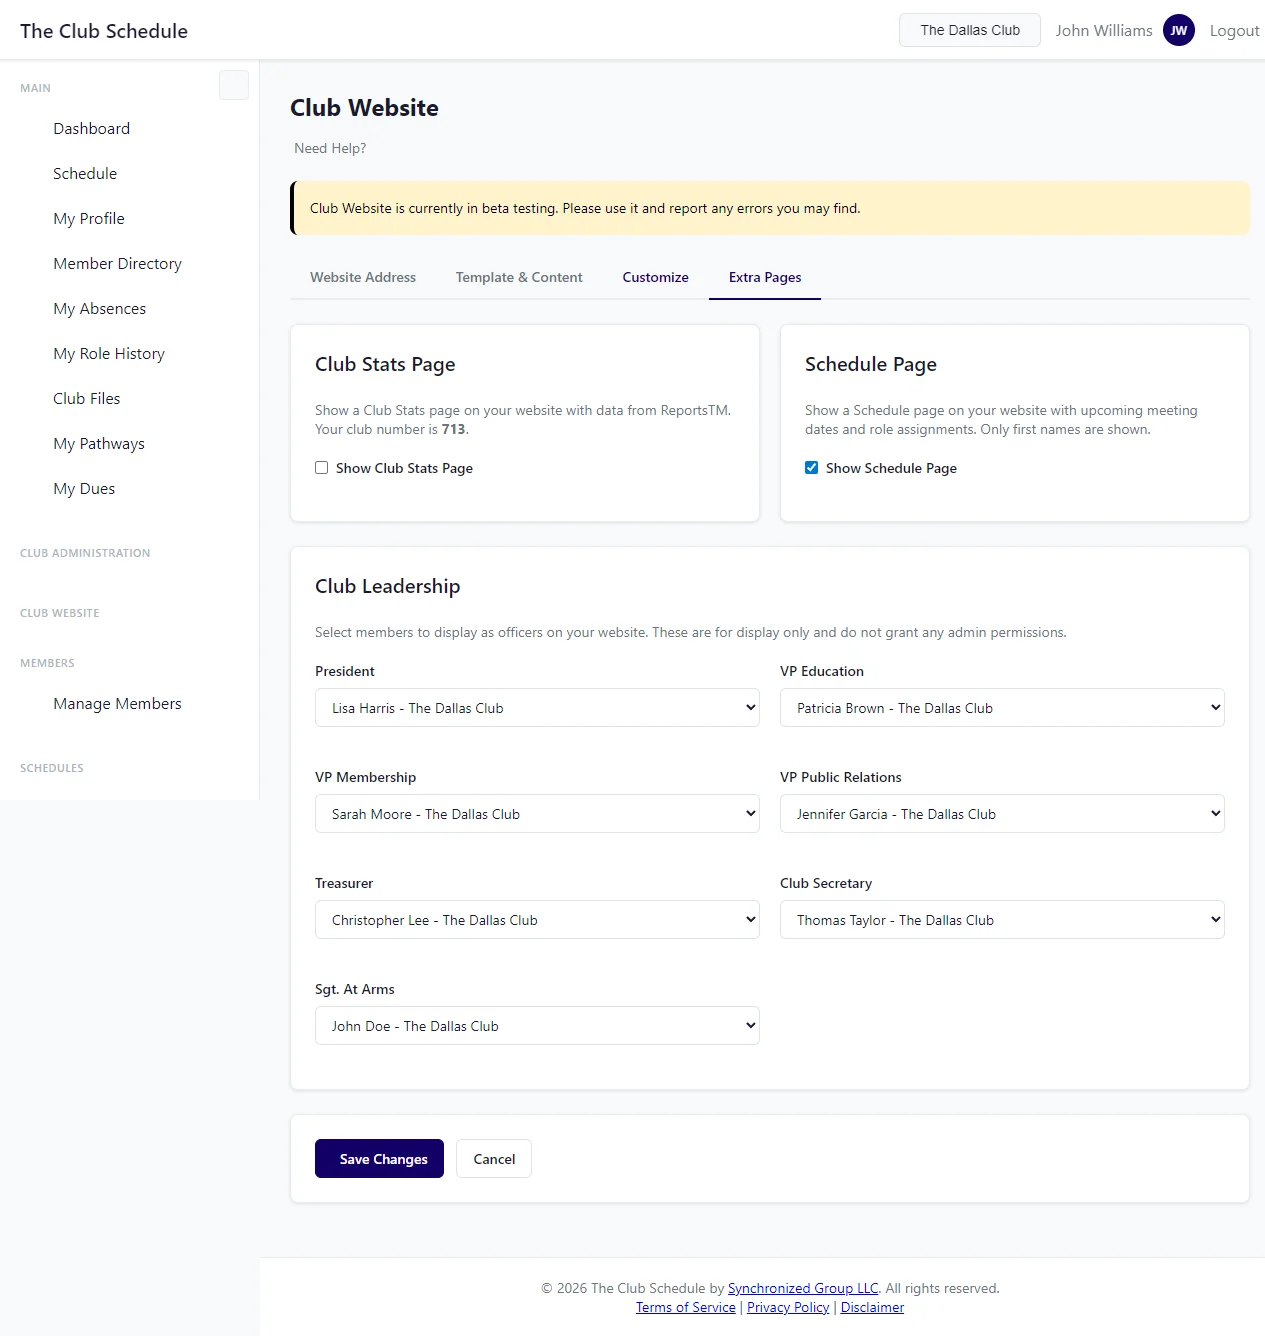
Task: Click the sidebar collapse toggle button
Action: pyautogui.click(x=233, y=85)
